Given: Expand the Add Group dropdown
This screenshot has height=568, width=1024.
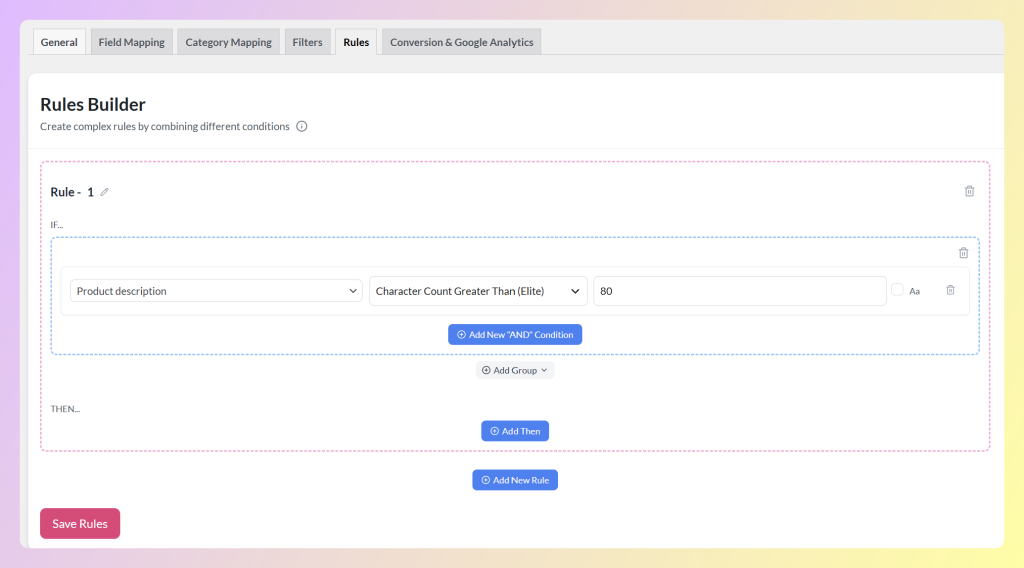Looking at the screenshot, I should tap(515, 370).
